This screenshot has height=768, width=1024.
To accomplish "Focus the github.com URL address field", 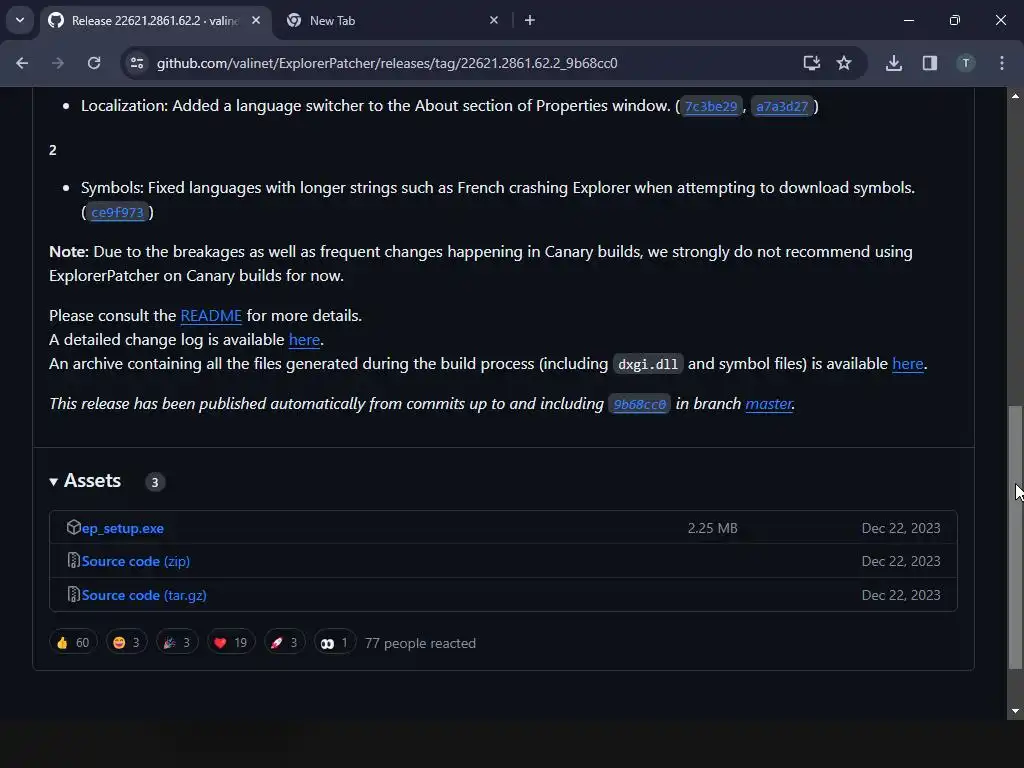I will pyautogui.click(x=387, y=63).
